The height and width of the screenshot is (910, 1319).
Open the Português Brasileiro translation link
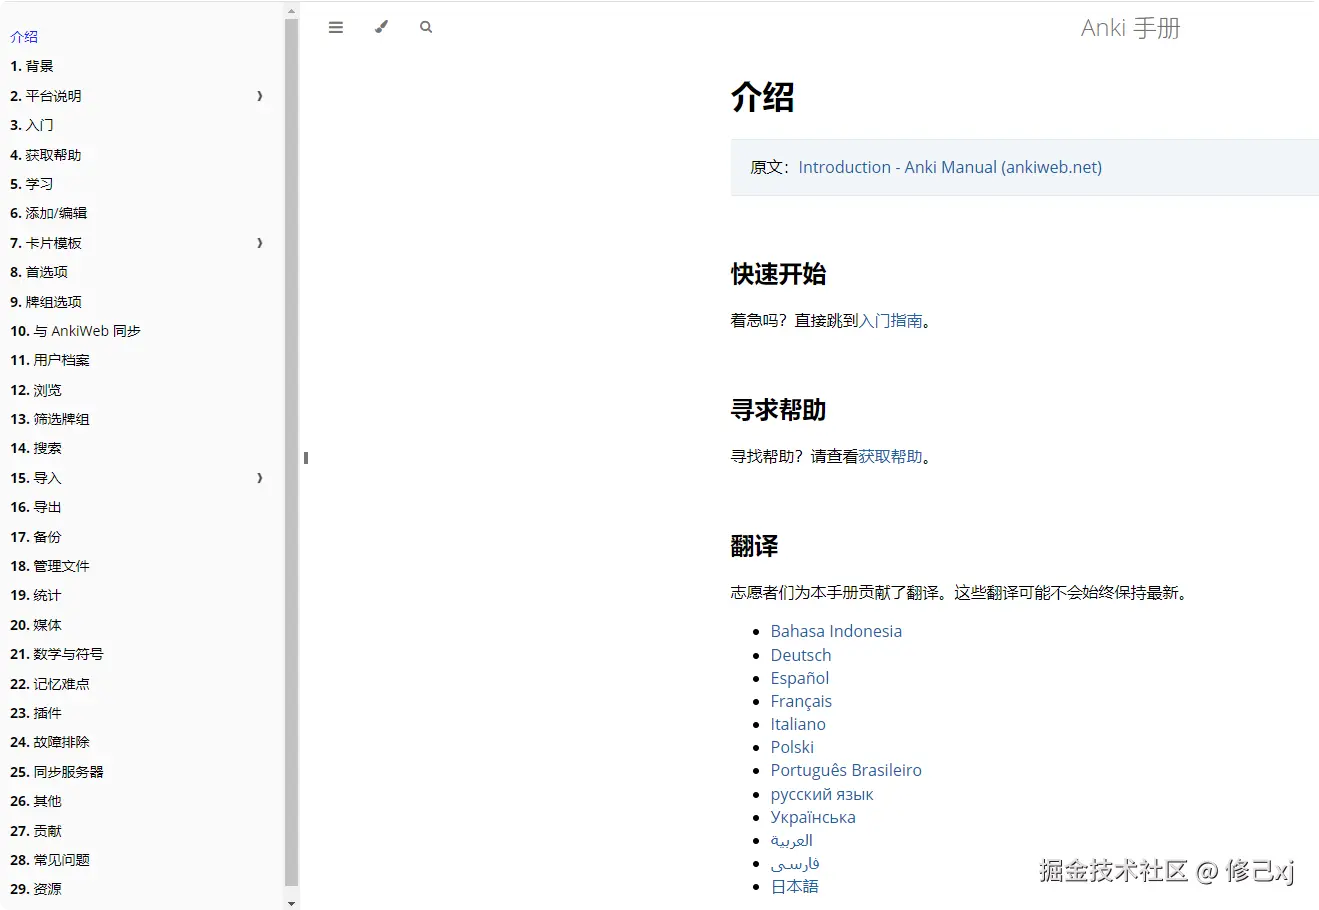846,770
